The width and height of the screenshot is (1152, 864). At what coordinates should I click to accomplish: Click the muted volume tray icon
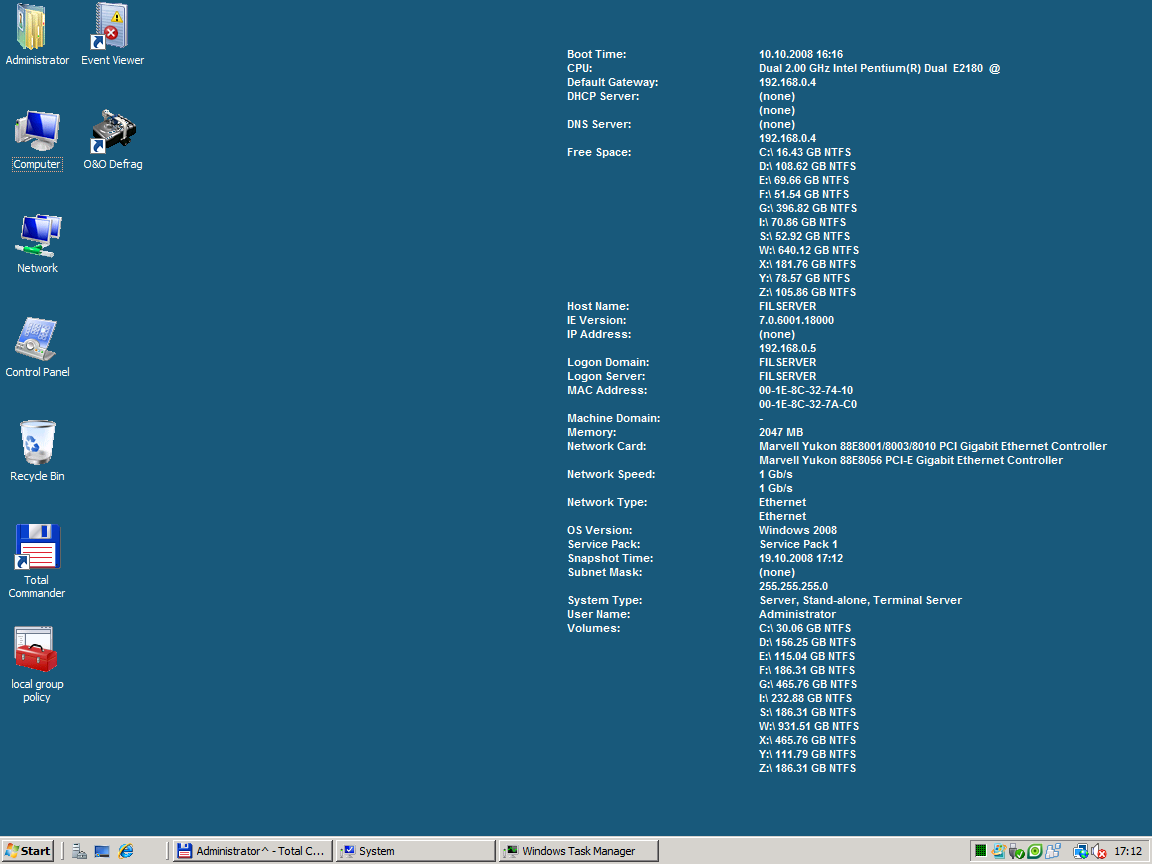(1099, 851)
